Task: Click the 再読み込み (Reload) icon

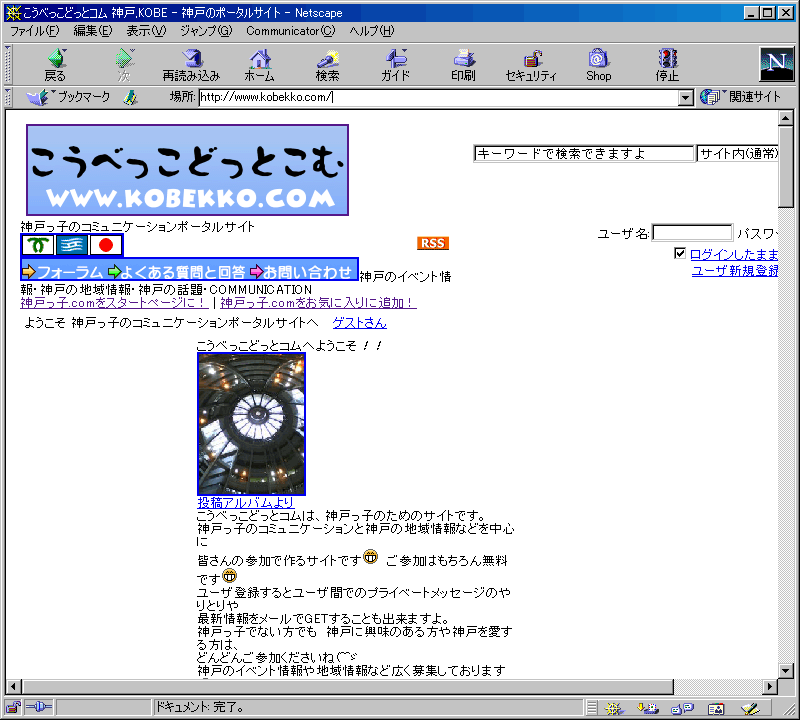Action: click(191, 64)
